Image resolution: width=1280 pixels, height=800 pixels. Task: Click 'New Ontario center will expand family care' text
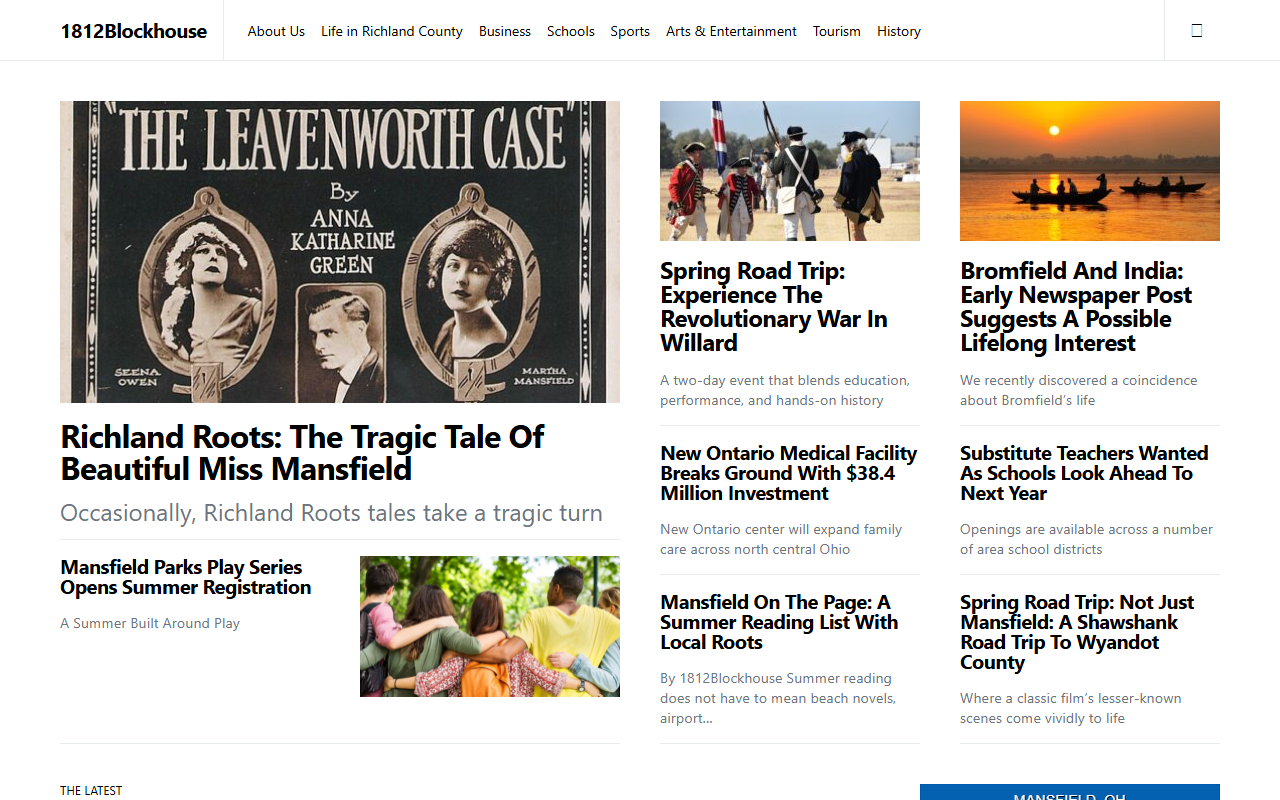coord(781,539)
